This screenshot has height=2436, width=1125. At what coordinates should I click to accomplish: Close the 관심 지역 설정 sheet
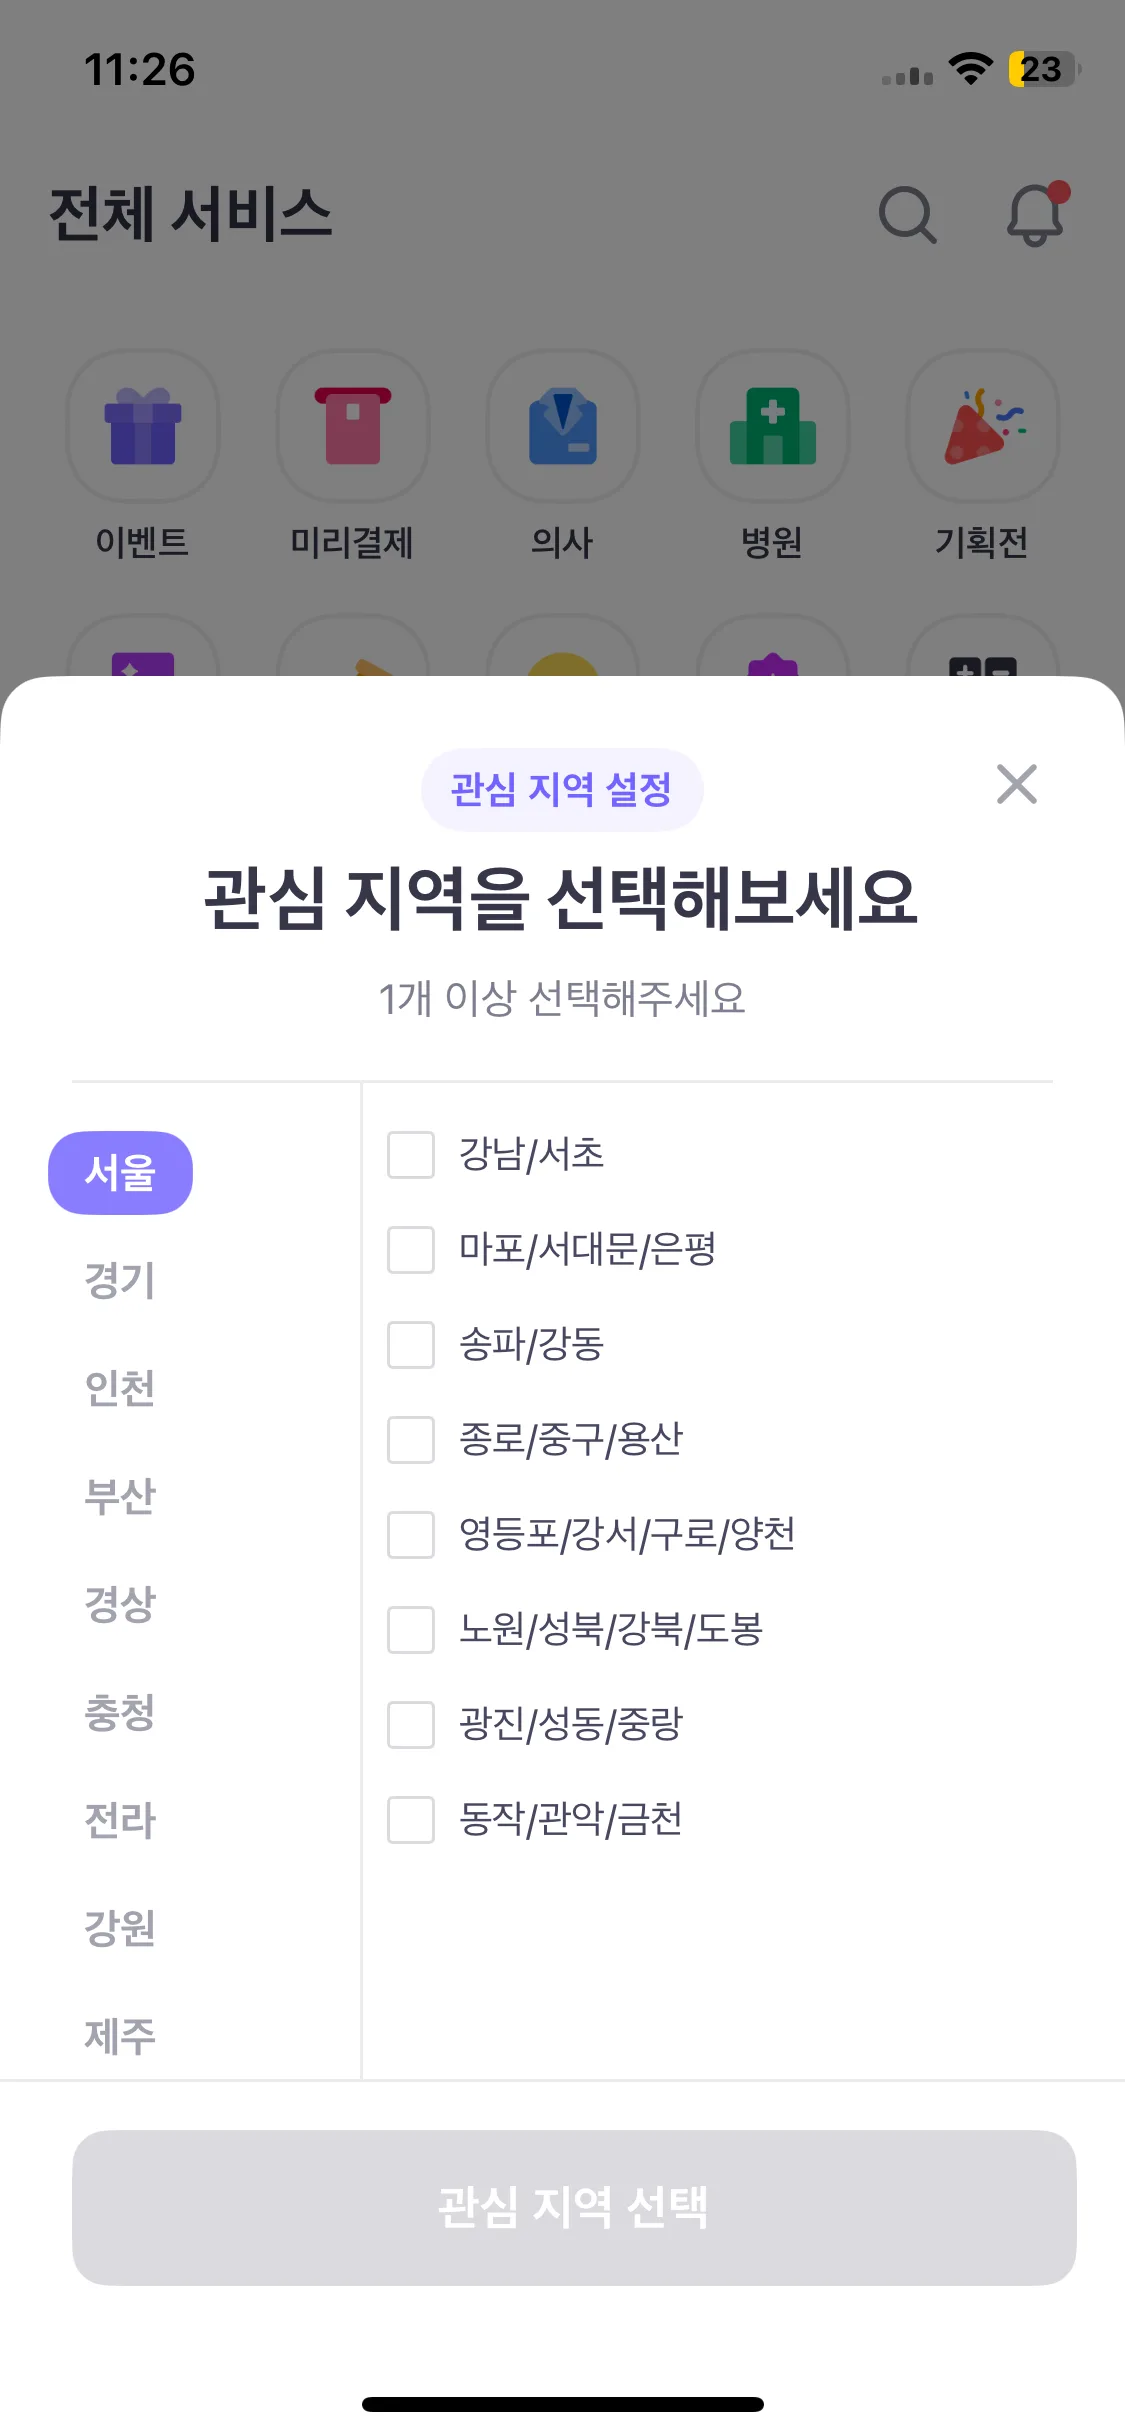click(x=1017, y=785)
